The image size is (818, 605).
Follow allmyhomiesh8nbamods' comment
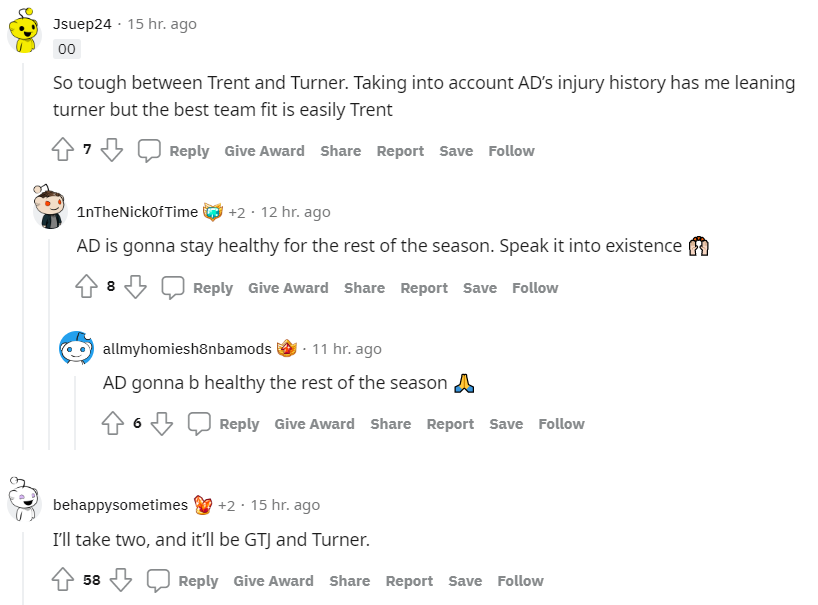561,424
